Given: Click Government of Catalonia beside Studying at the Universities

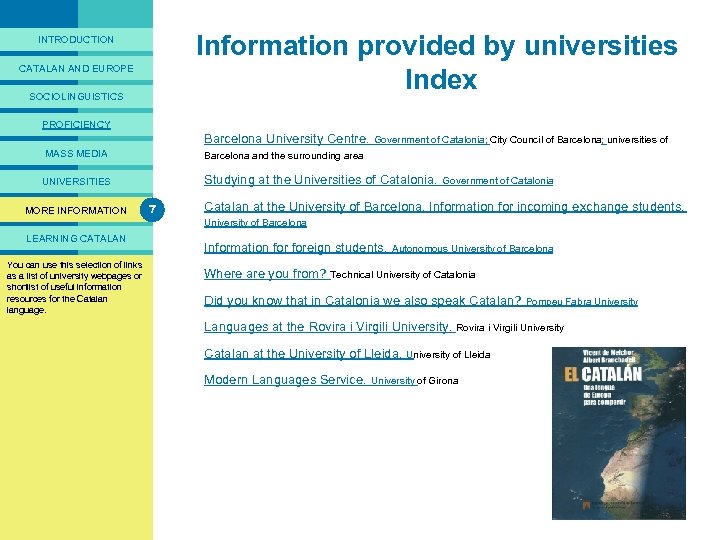Looking at the screenshot, I should [x=498, y=181].
